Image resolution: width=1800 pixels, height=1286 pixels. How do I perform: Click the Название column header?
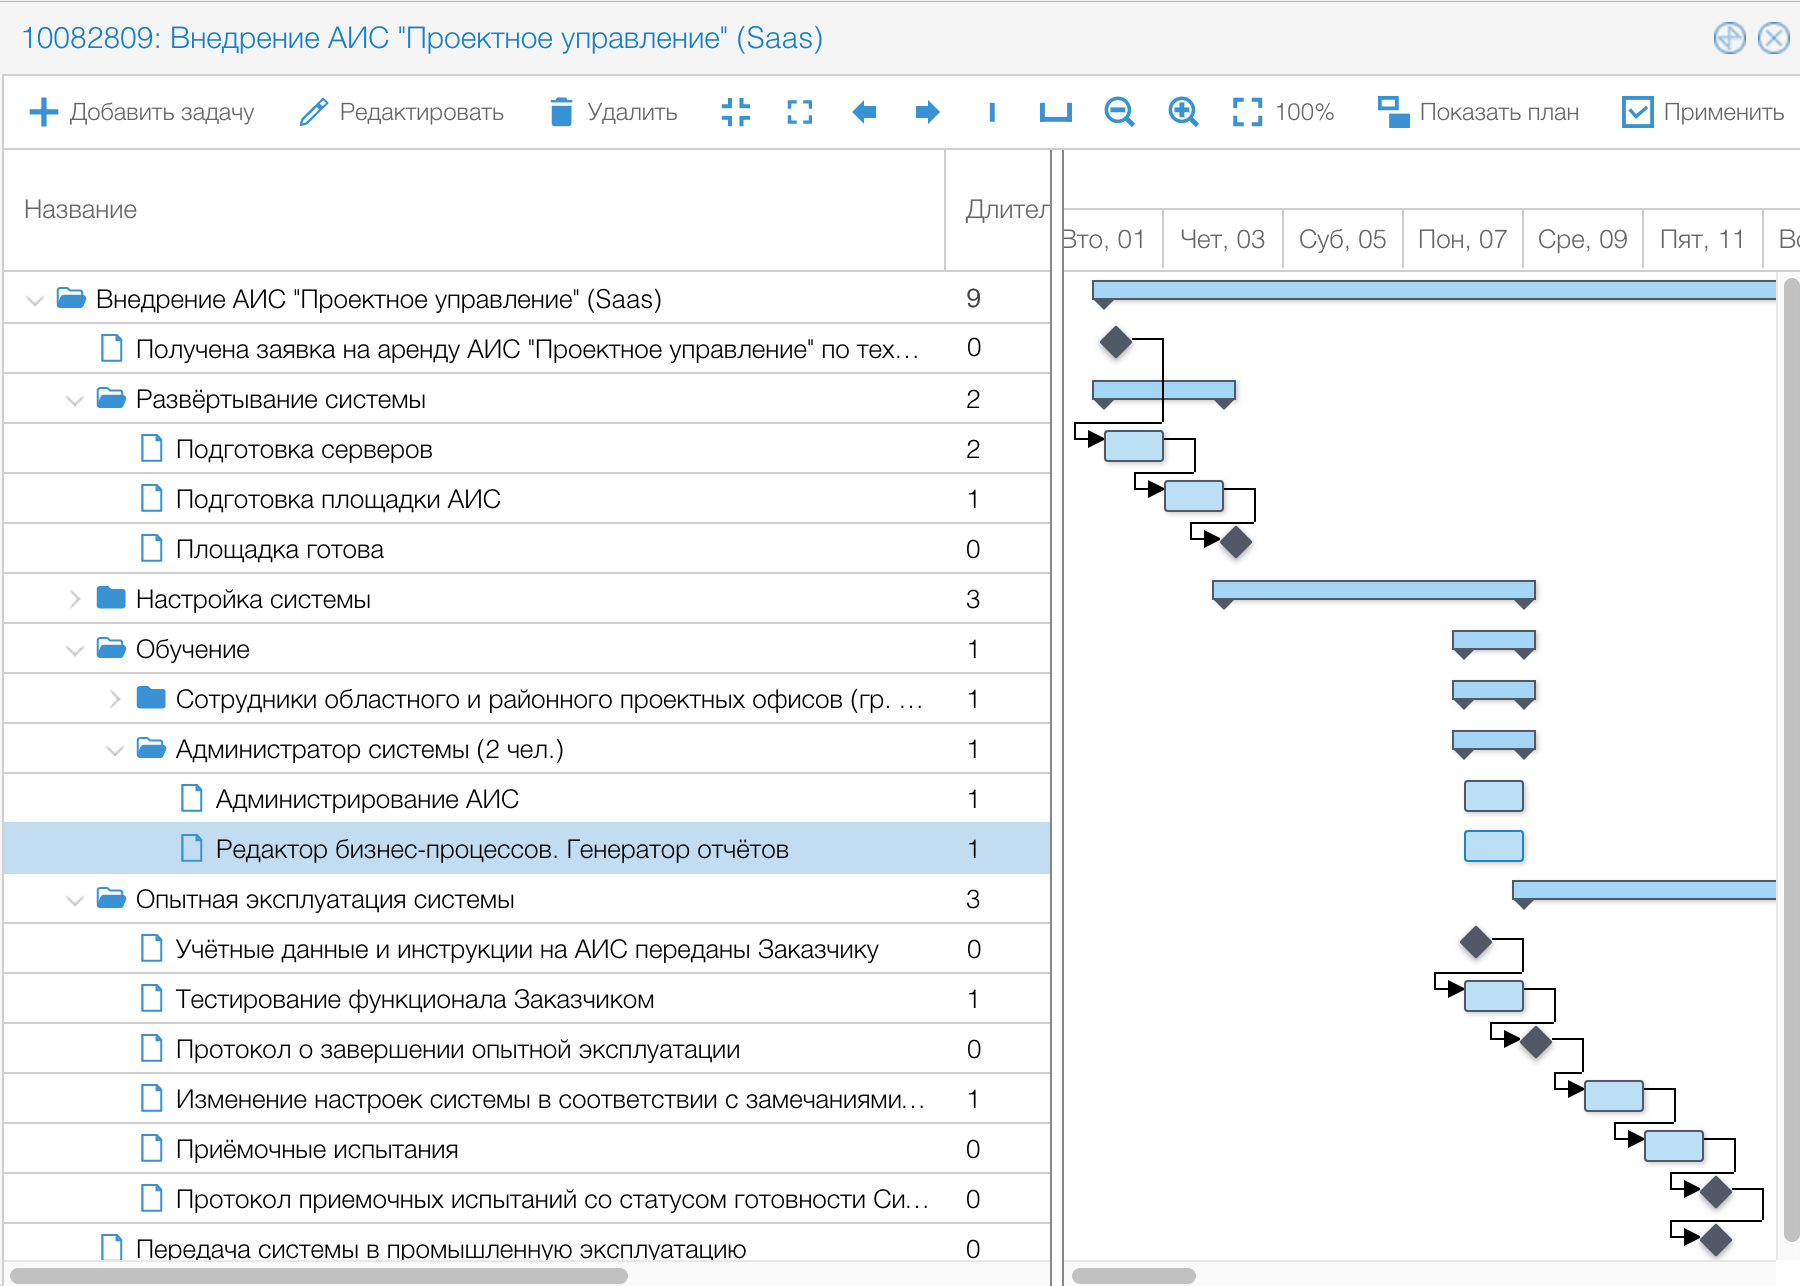81,210
